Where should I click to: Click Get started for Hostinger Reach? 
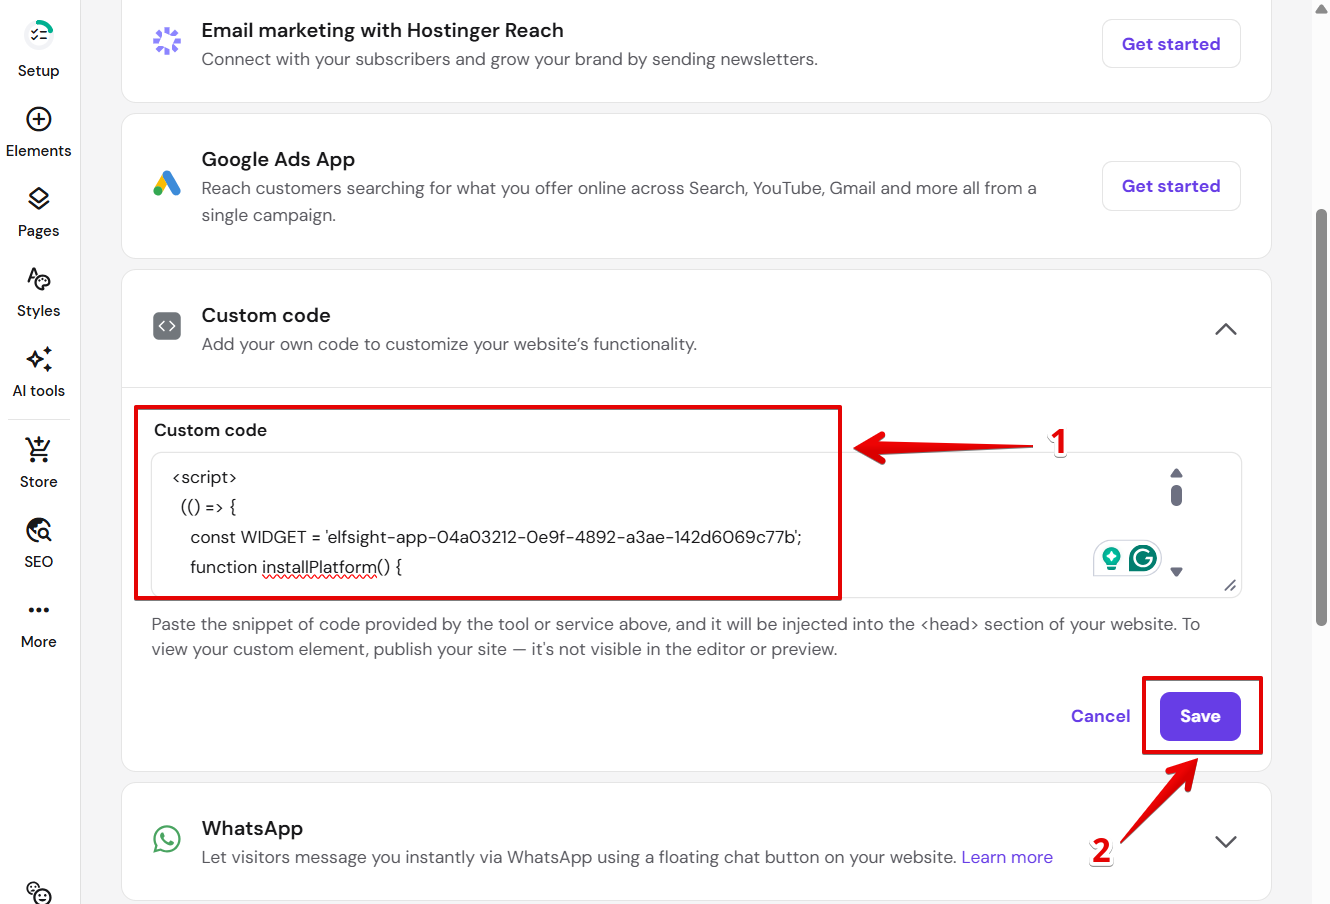coord(1170,44)
